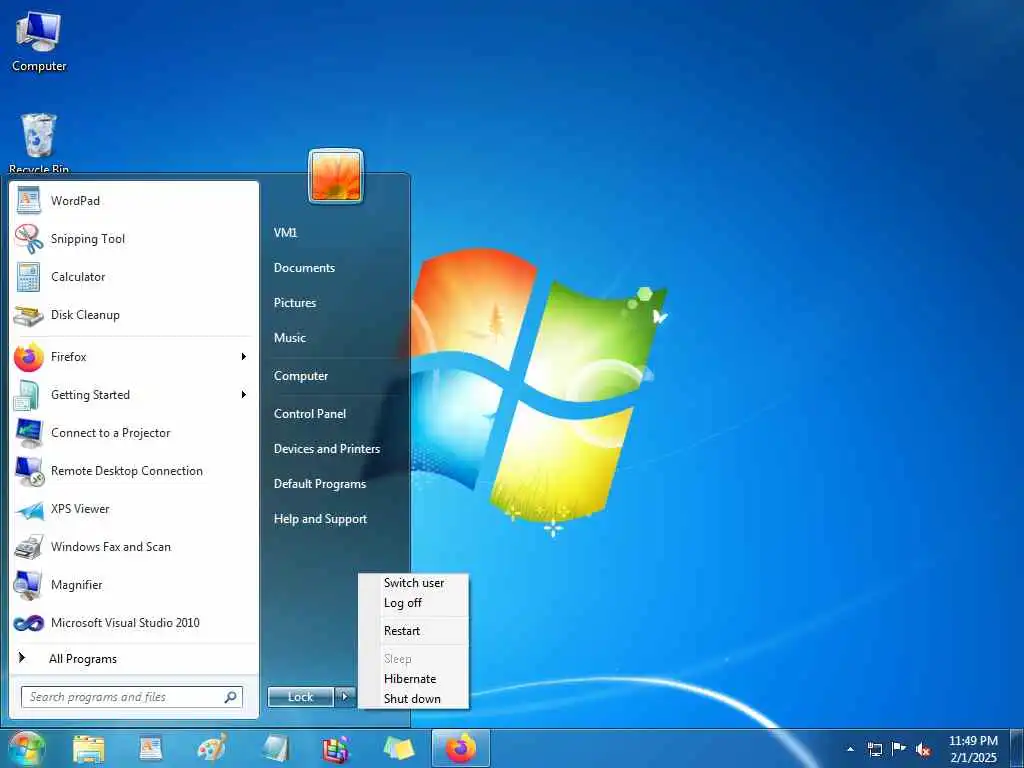1024x768 pixels.
Task: Open Help and Support
Action: 320,519
